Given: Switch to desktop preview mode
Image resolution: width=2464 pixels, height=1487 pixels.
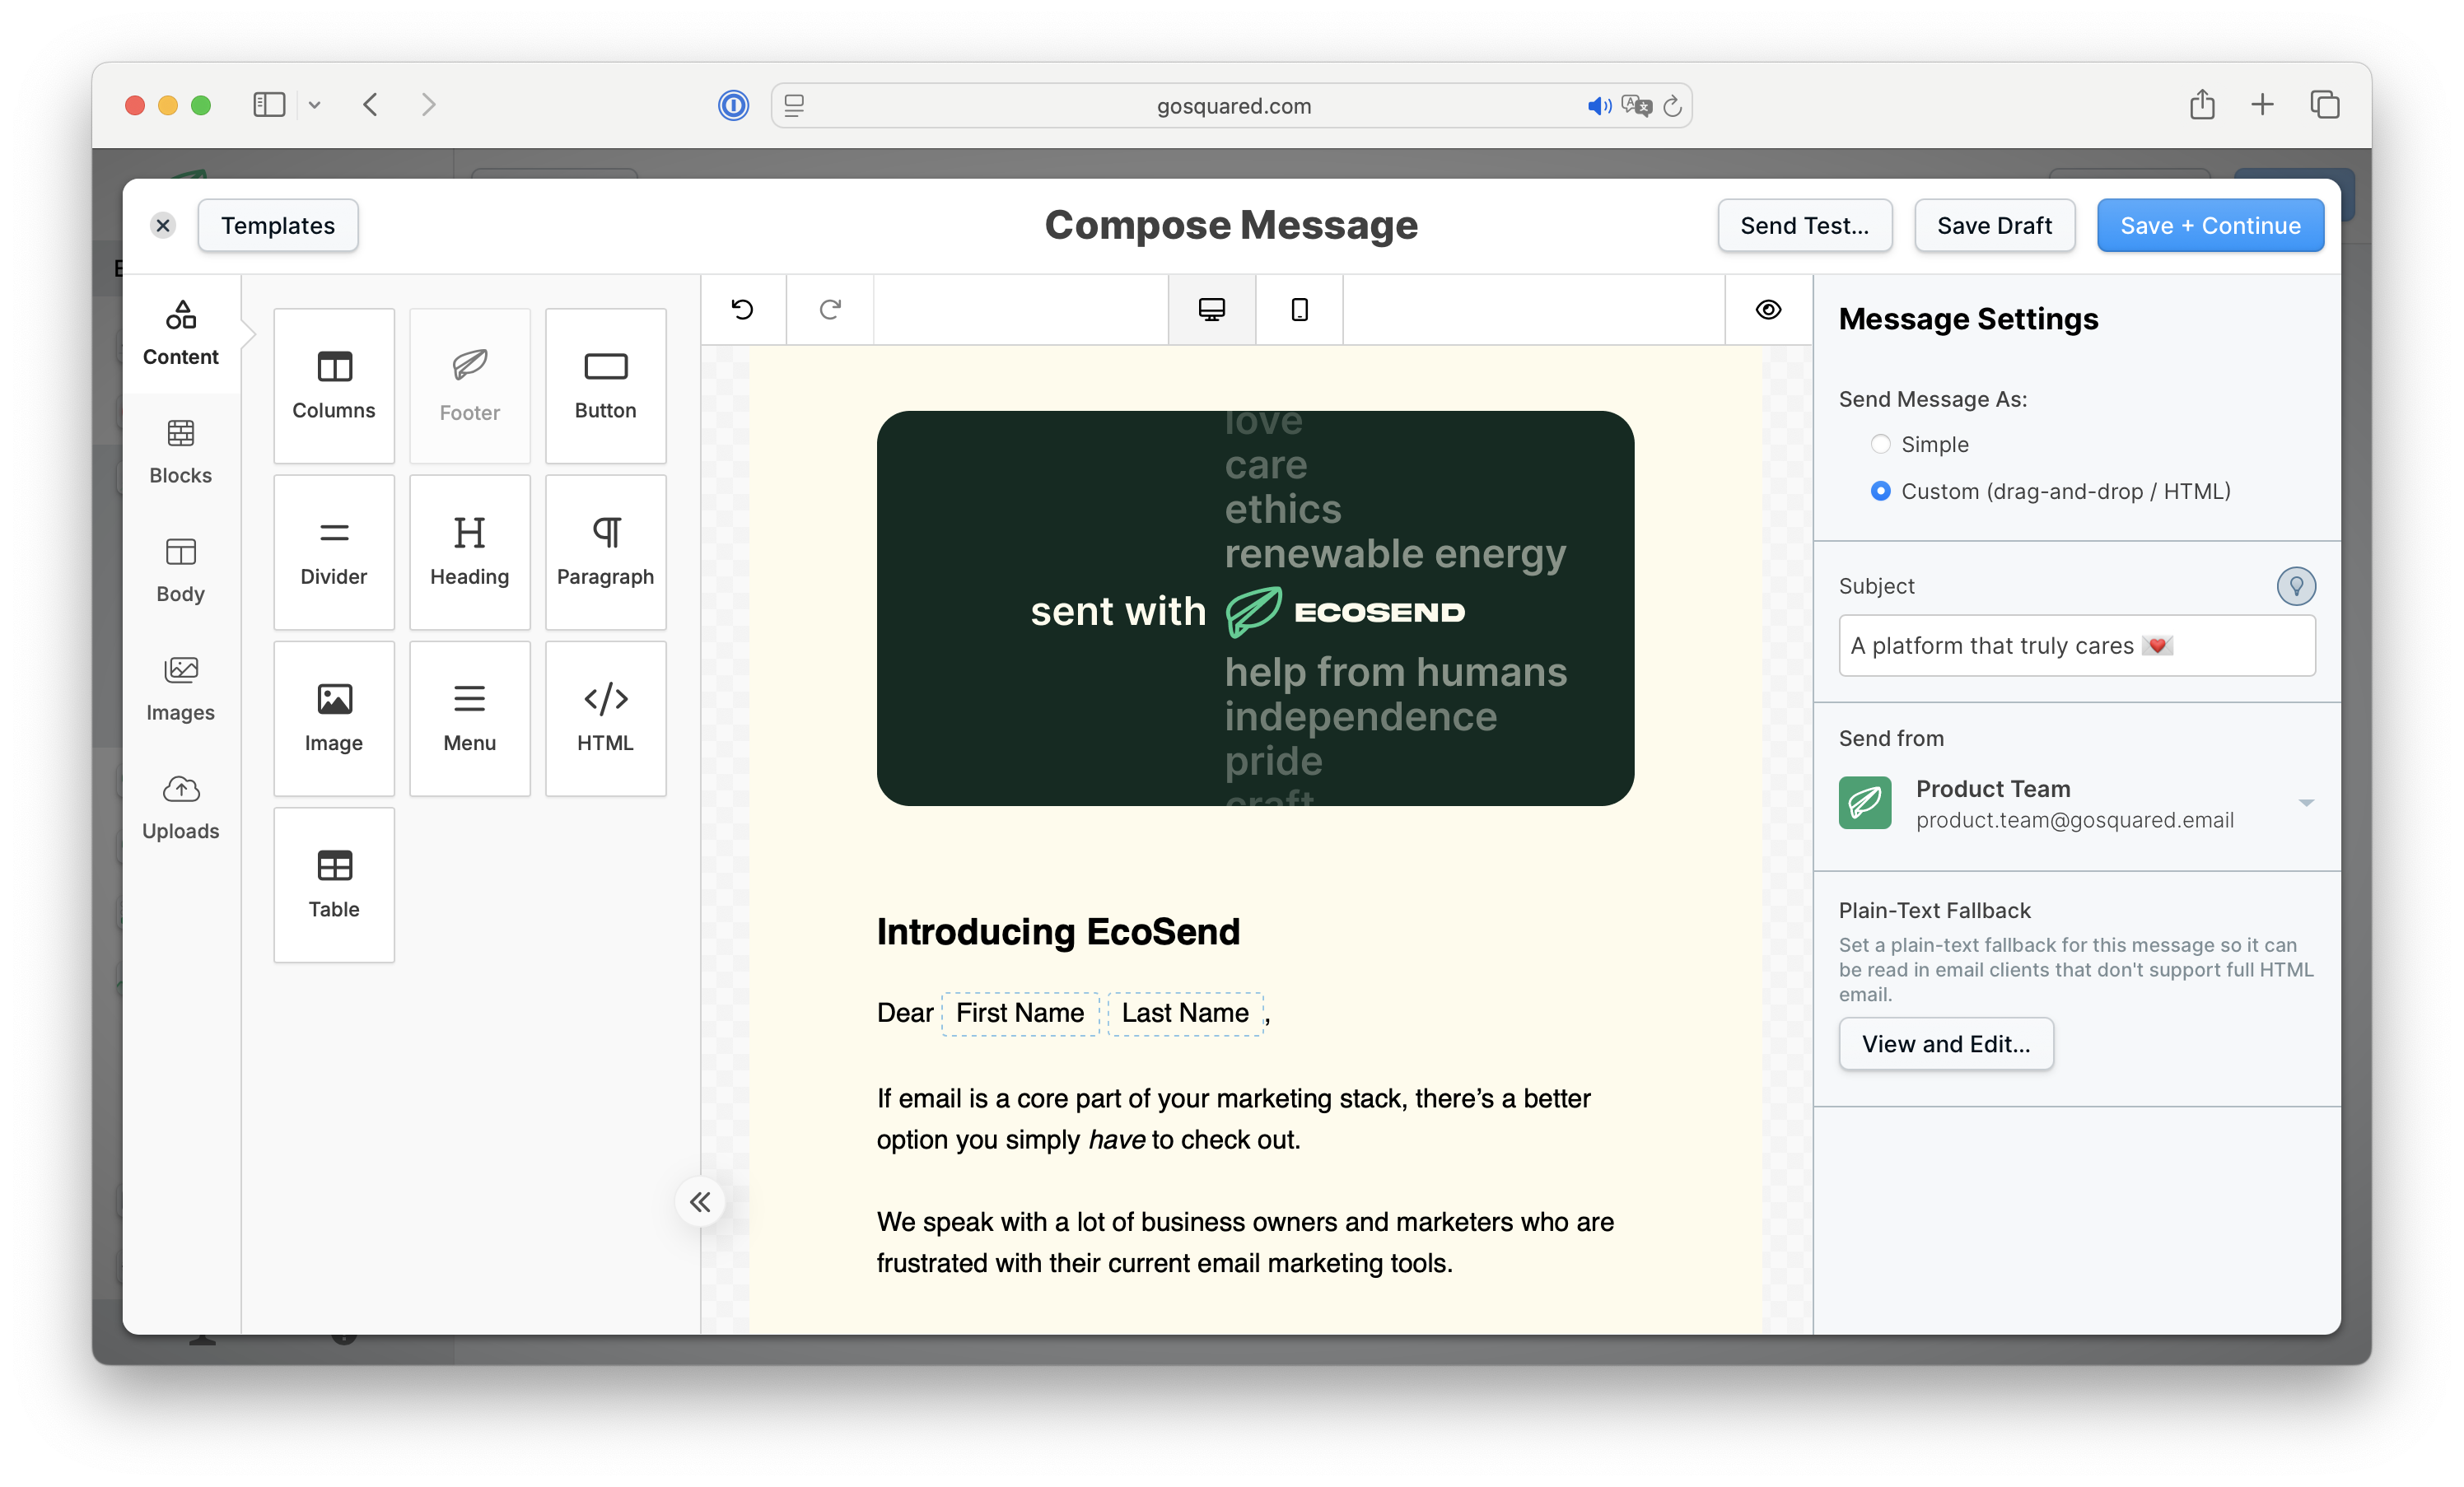Looking at the screenshot, I should [1212, 310].
